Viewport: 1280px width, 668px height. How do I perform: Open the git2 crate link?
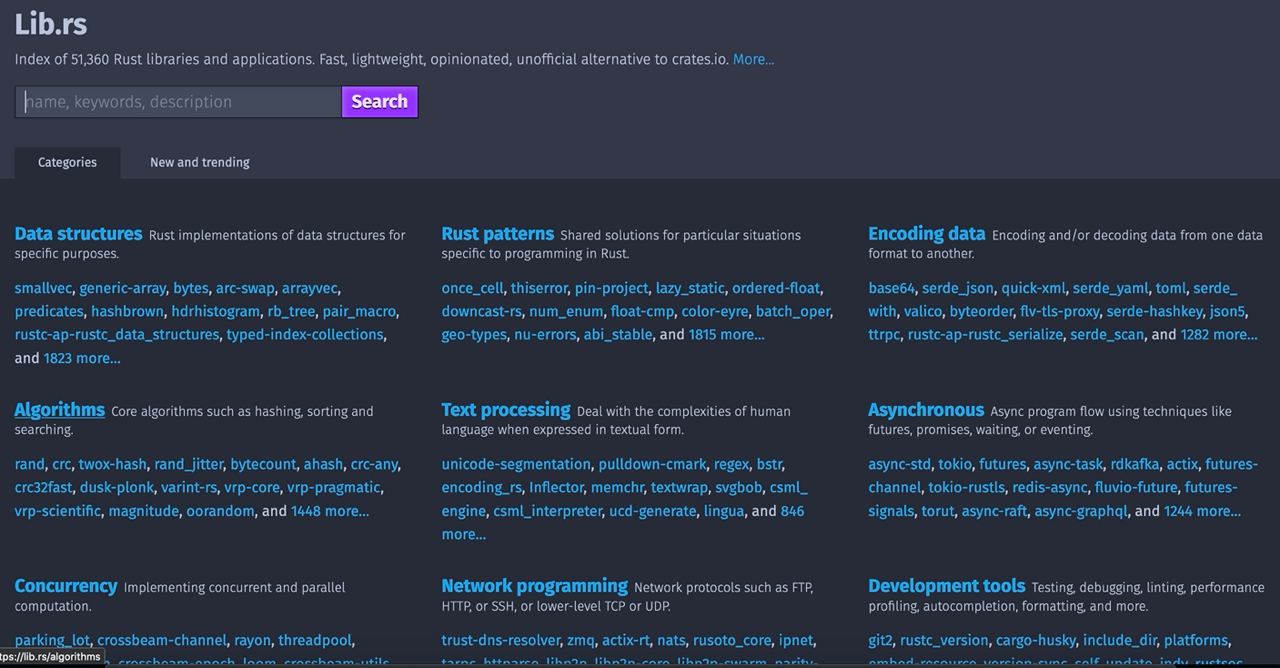[880, 640]
